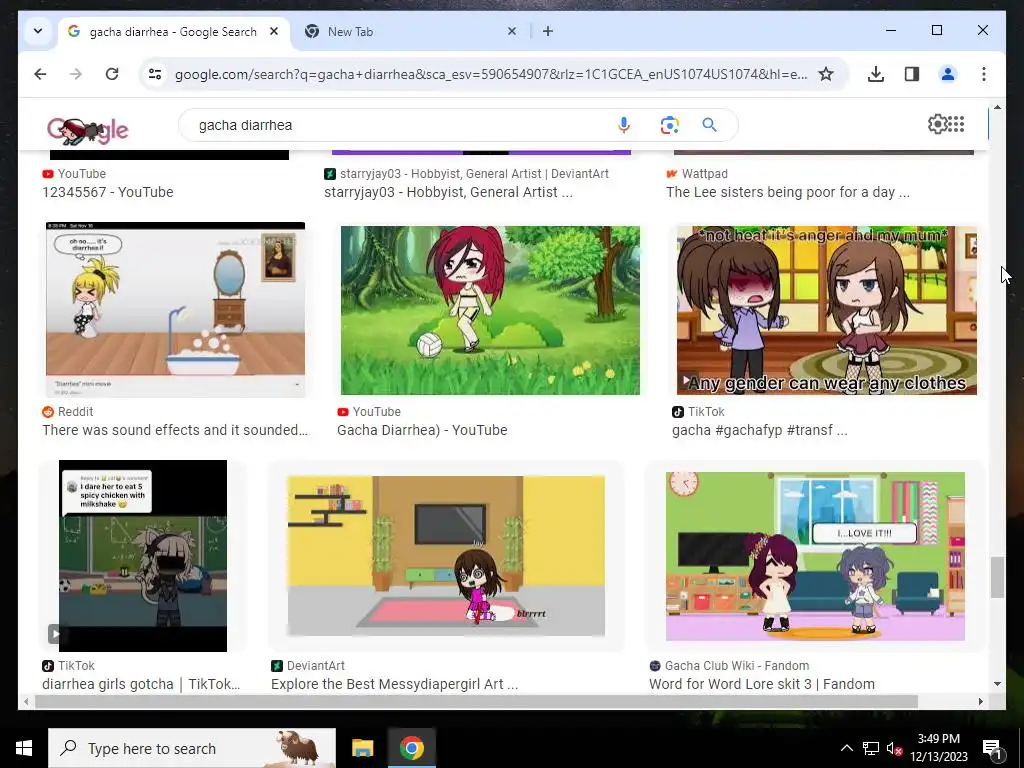
Task: Click the Chrome taskbar icon
Action: coord(411,748)
